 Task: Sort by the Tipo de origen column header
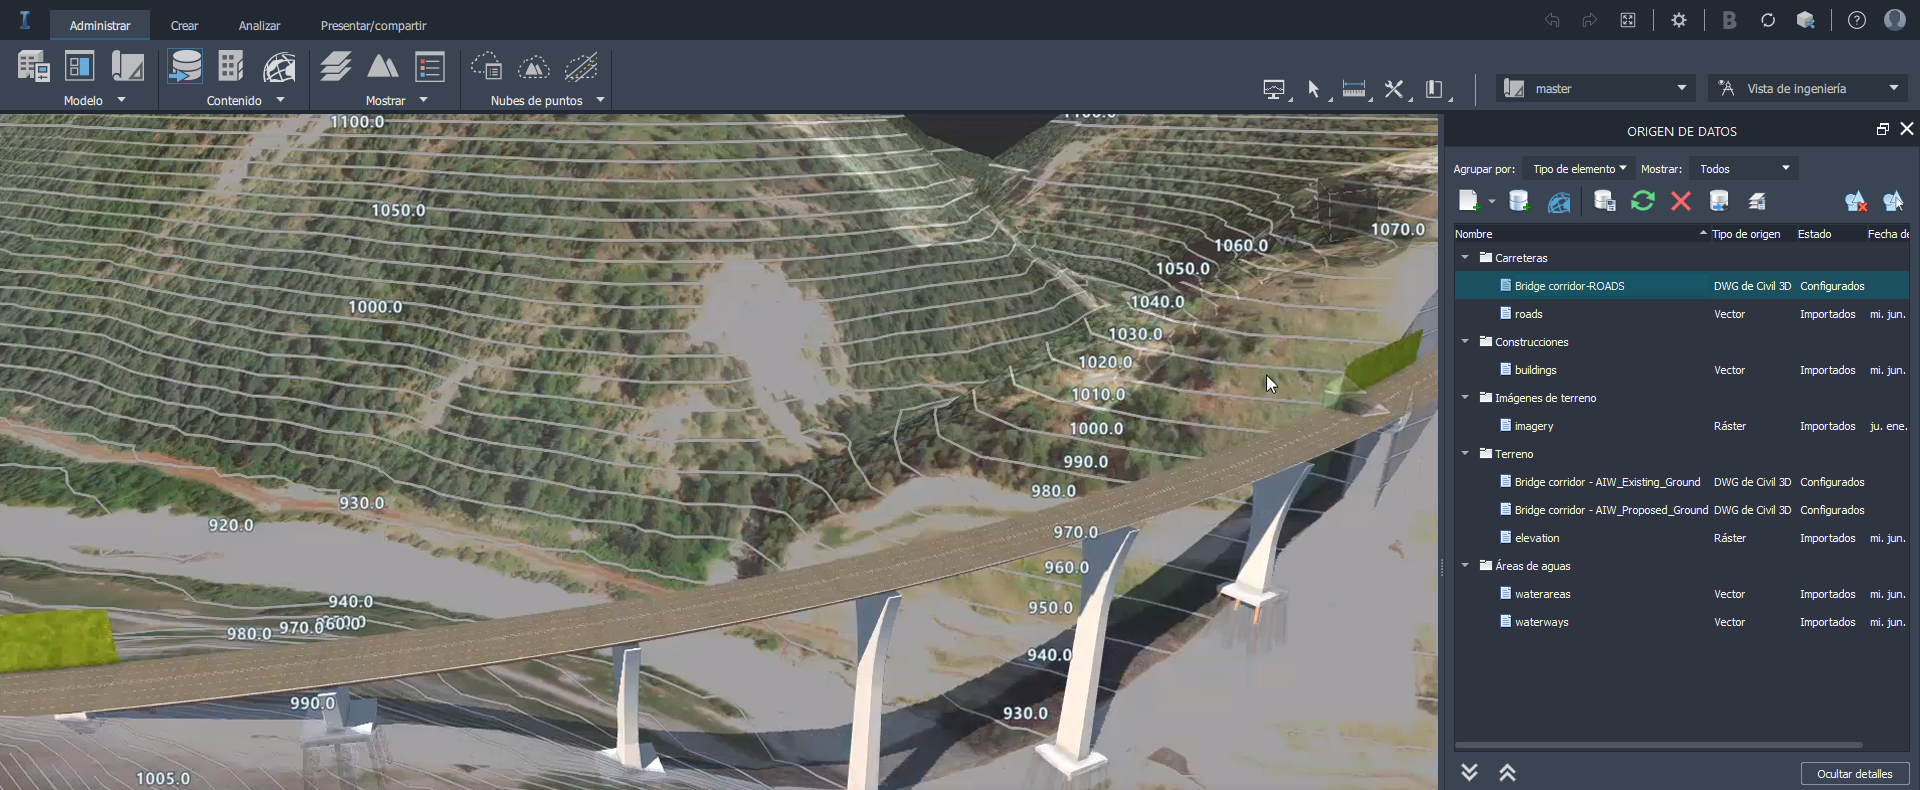tap(1752, 234)
